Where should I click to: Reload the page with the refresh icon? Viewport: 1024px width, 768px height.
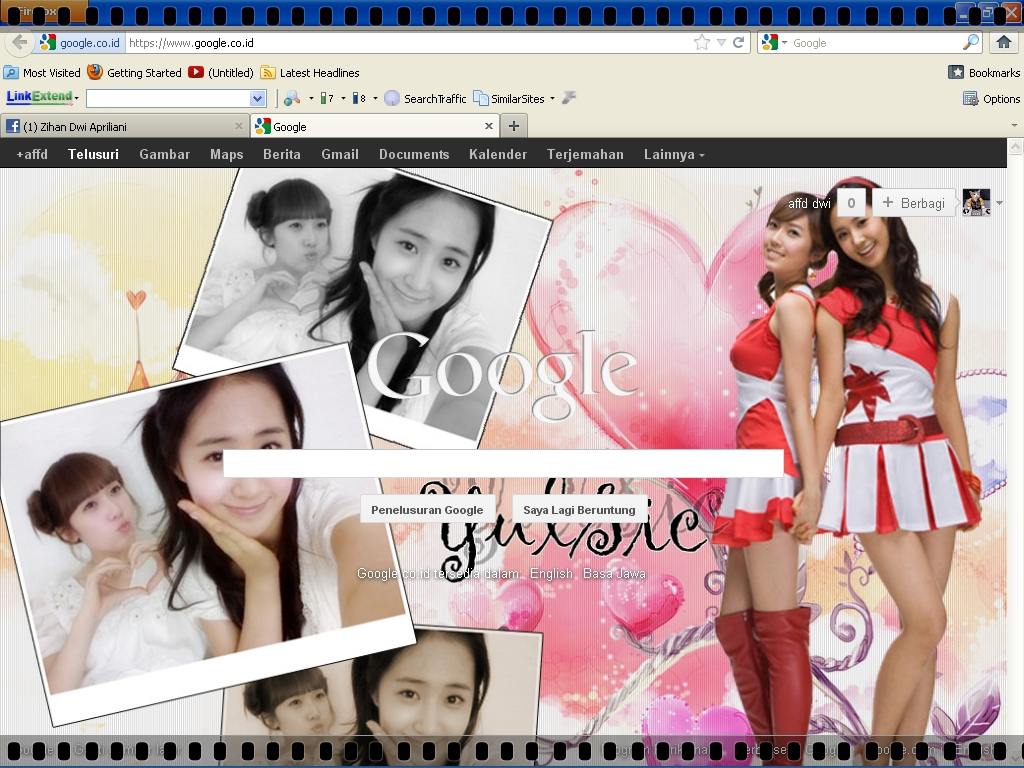coord(739,43)
